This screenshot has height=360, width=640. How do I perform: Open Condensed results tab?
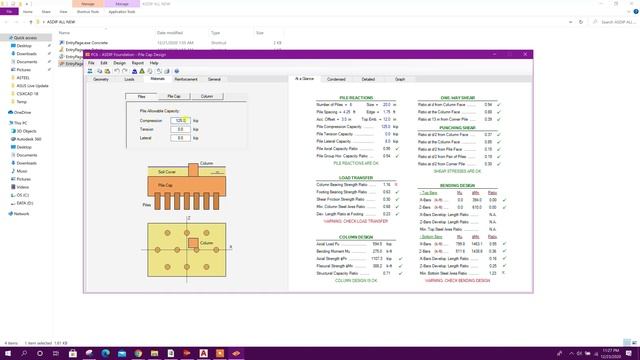[336, 79]
